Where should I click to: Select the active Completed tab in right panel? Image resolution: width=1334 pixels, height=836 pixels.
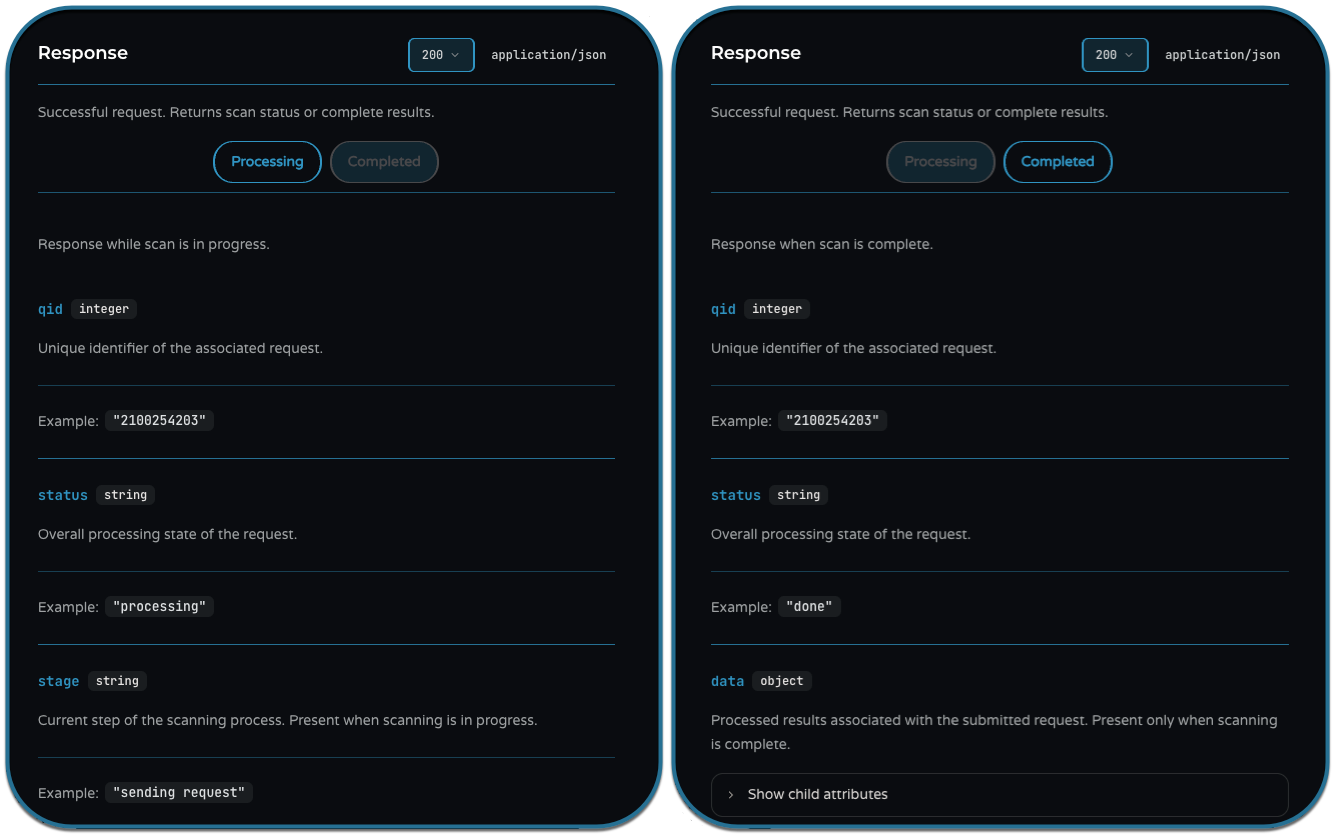1057,162
